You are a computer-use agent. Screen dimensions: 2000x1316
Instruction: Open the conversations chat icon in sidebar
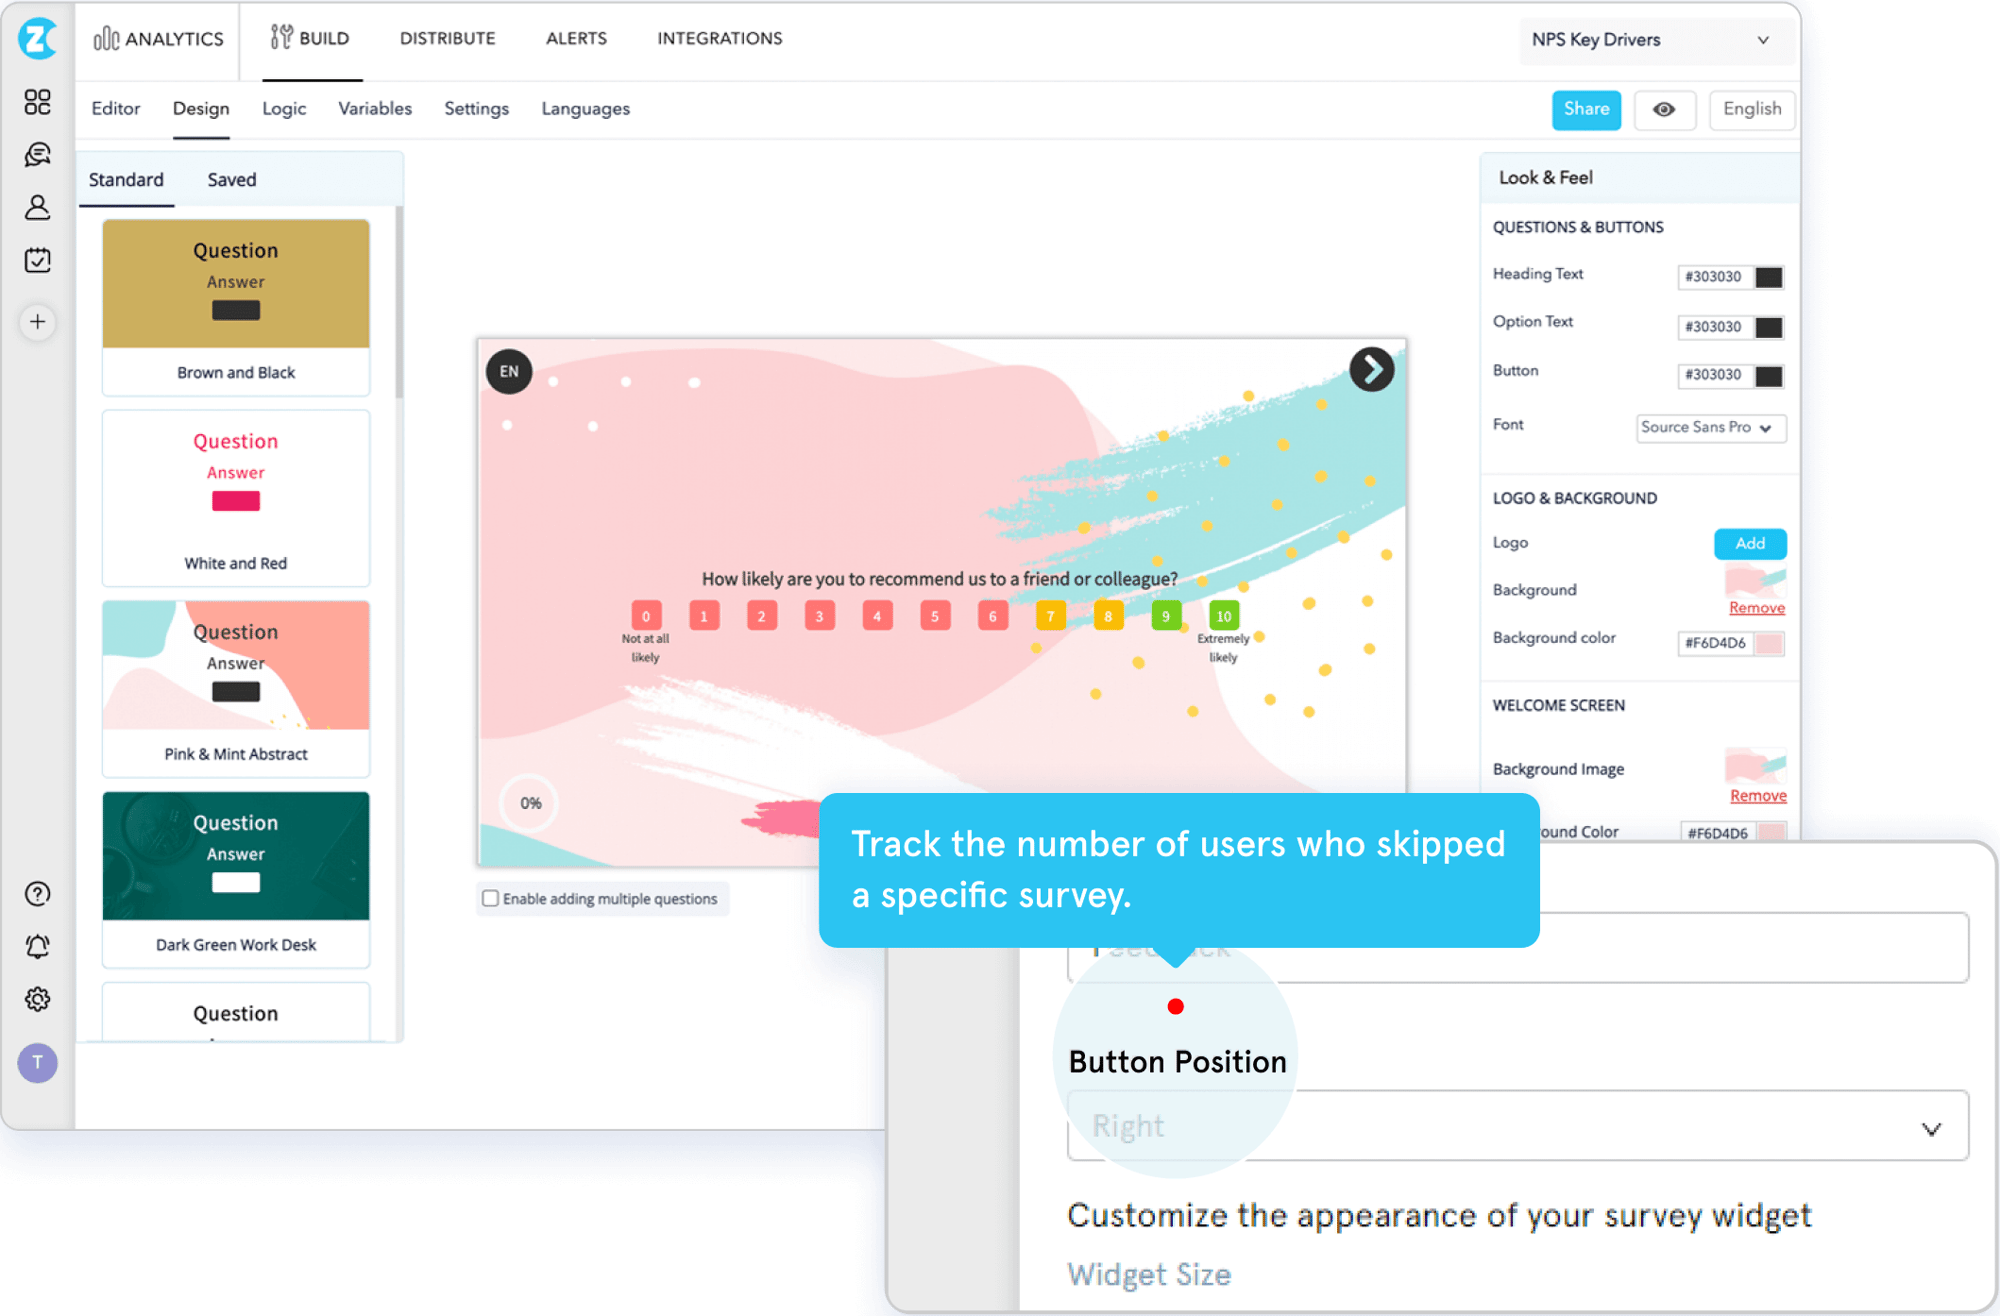tap(37, 155)
